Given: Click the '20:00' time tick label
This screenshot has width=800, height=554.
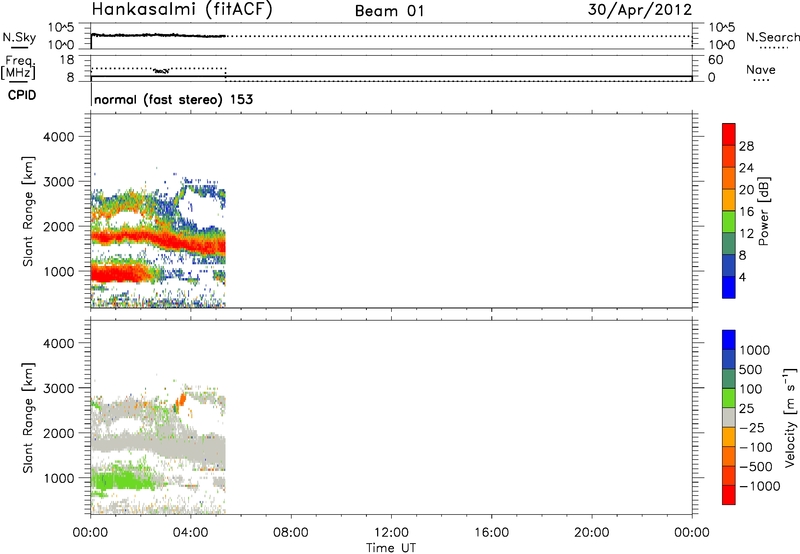Looking at the screenshot, I should 592,533.
